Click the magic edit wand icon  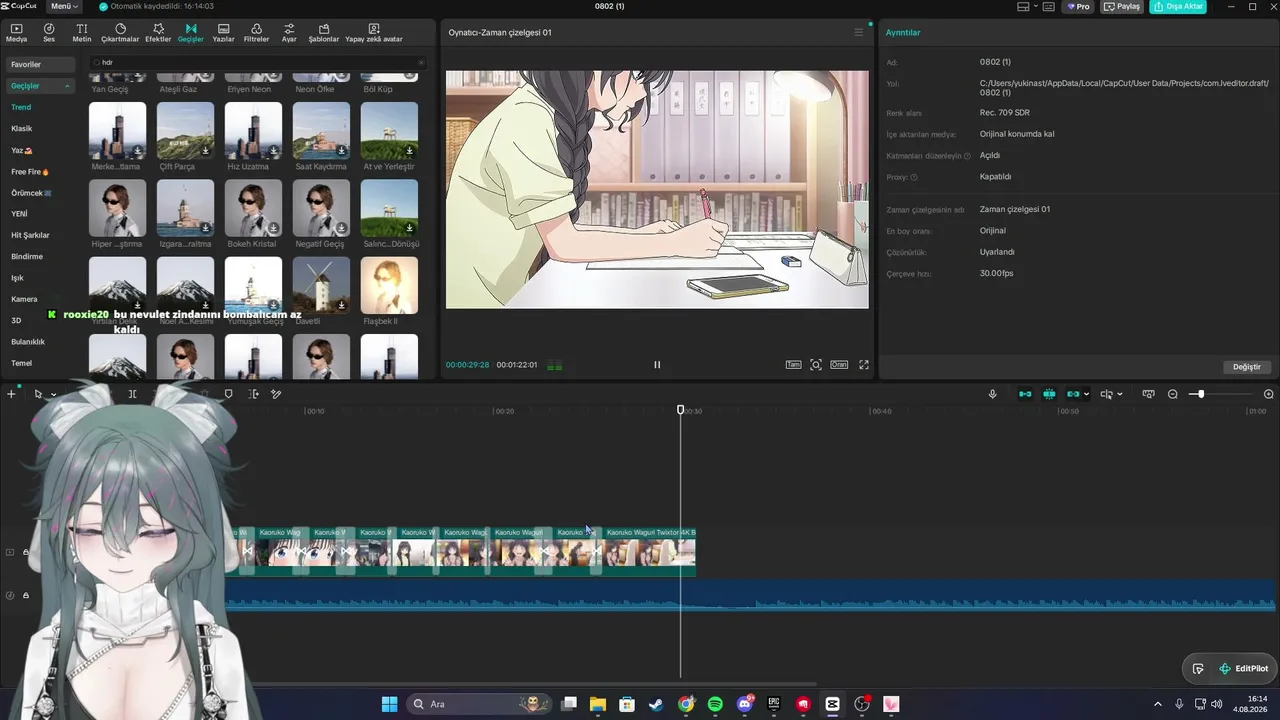[x=276, y=394]
